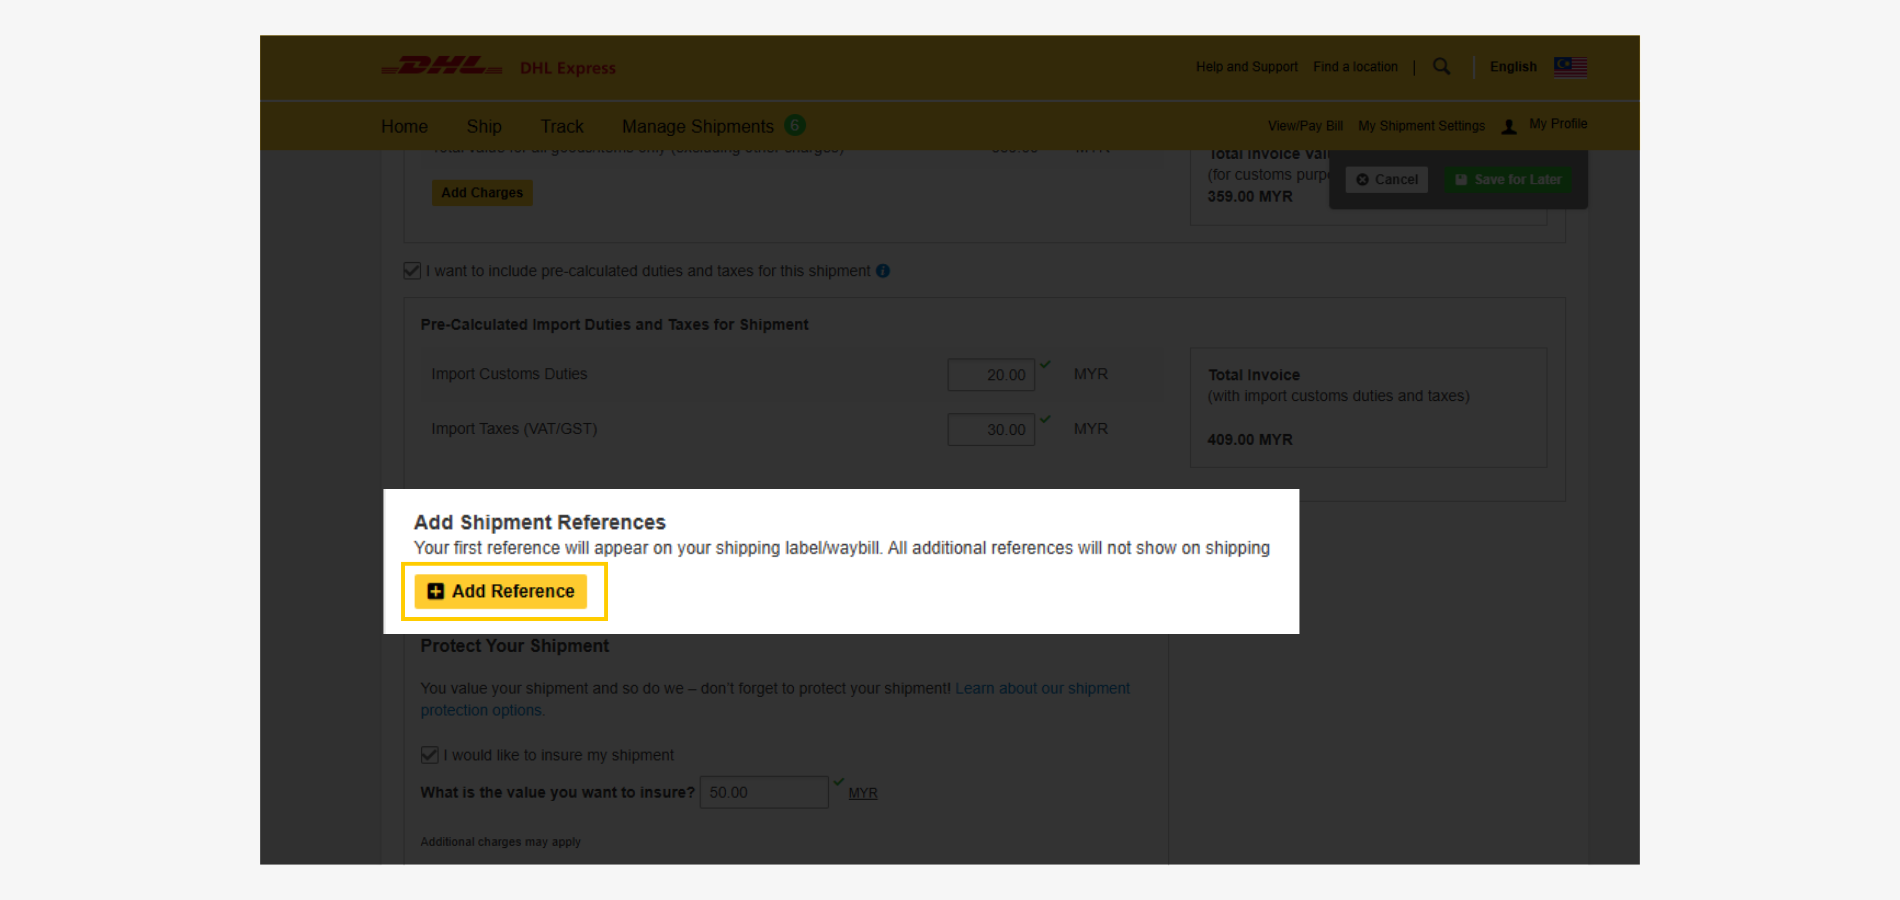
Task: Open the duties and taxes info icon
Action: [883, 271]
